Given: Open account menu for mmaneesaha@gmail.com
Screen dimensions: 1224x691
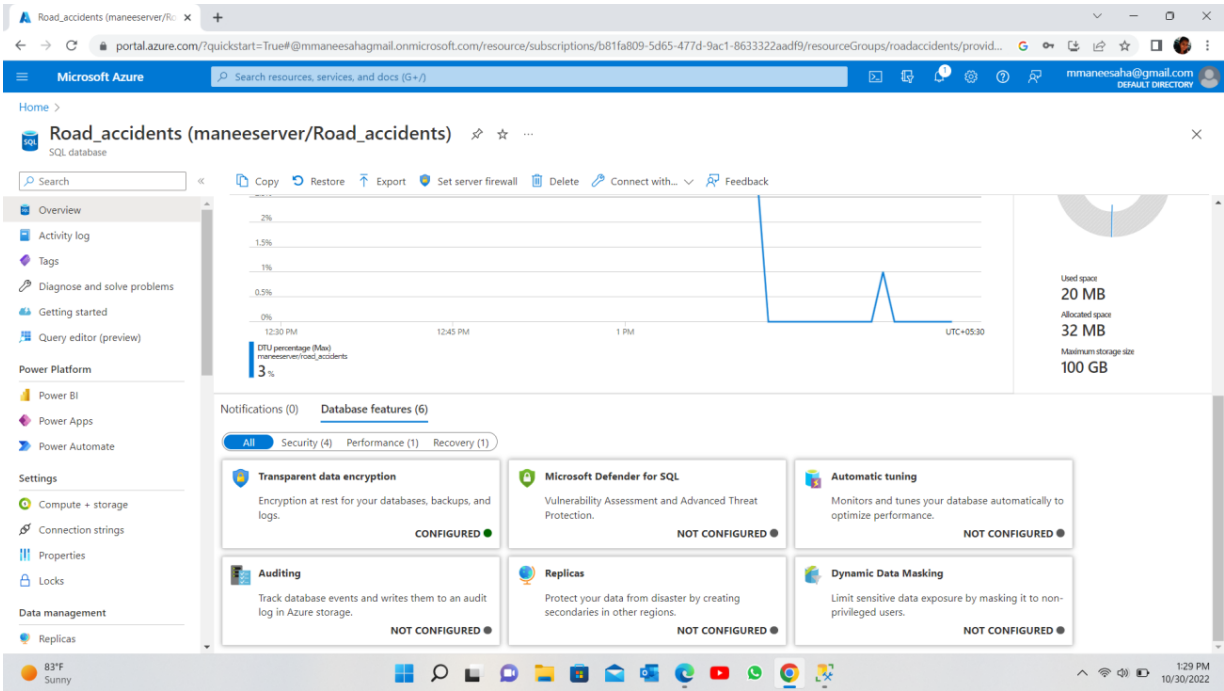Looking at the screenshot, I should pos(1142,77).
